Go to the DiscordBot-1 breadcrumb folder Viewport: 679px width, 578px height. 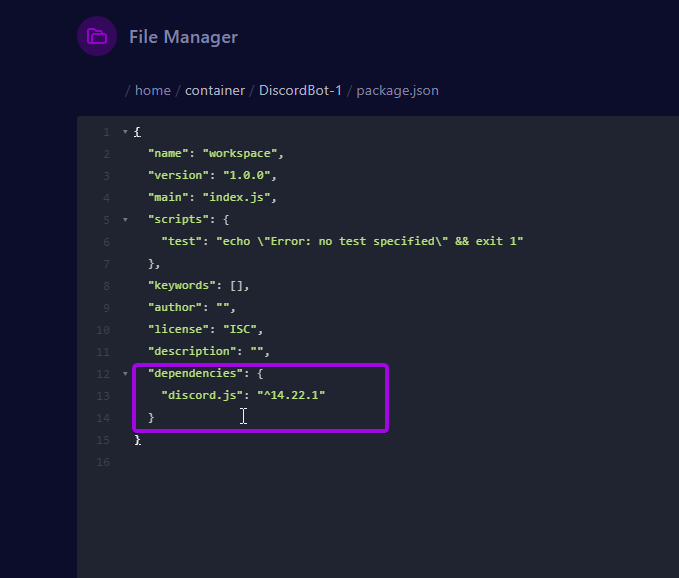tap(300, 90)
